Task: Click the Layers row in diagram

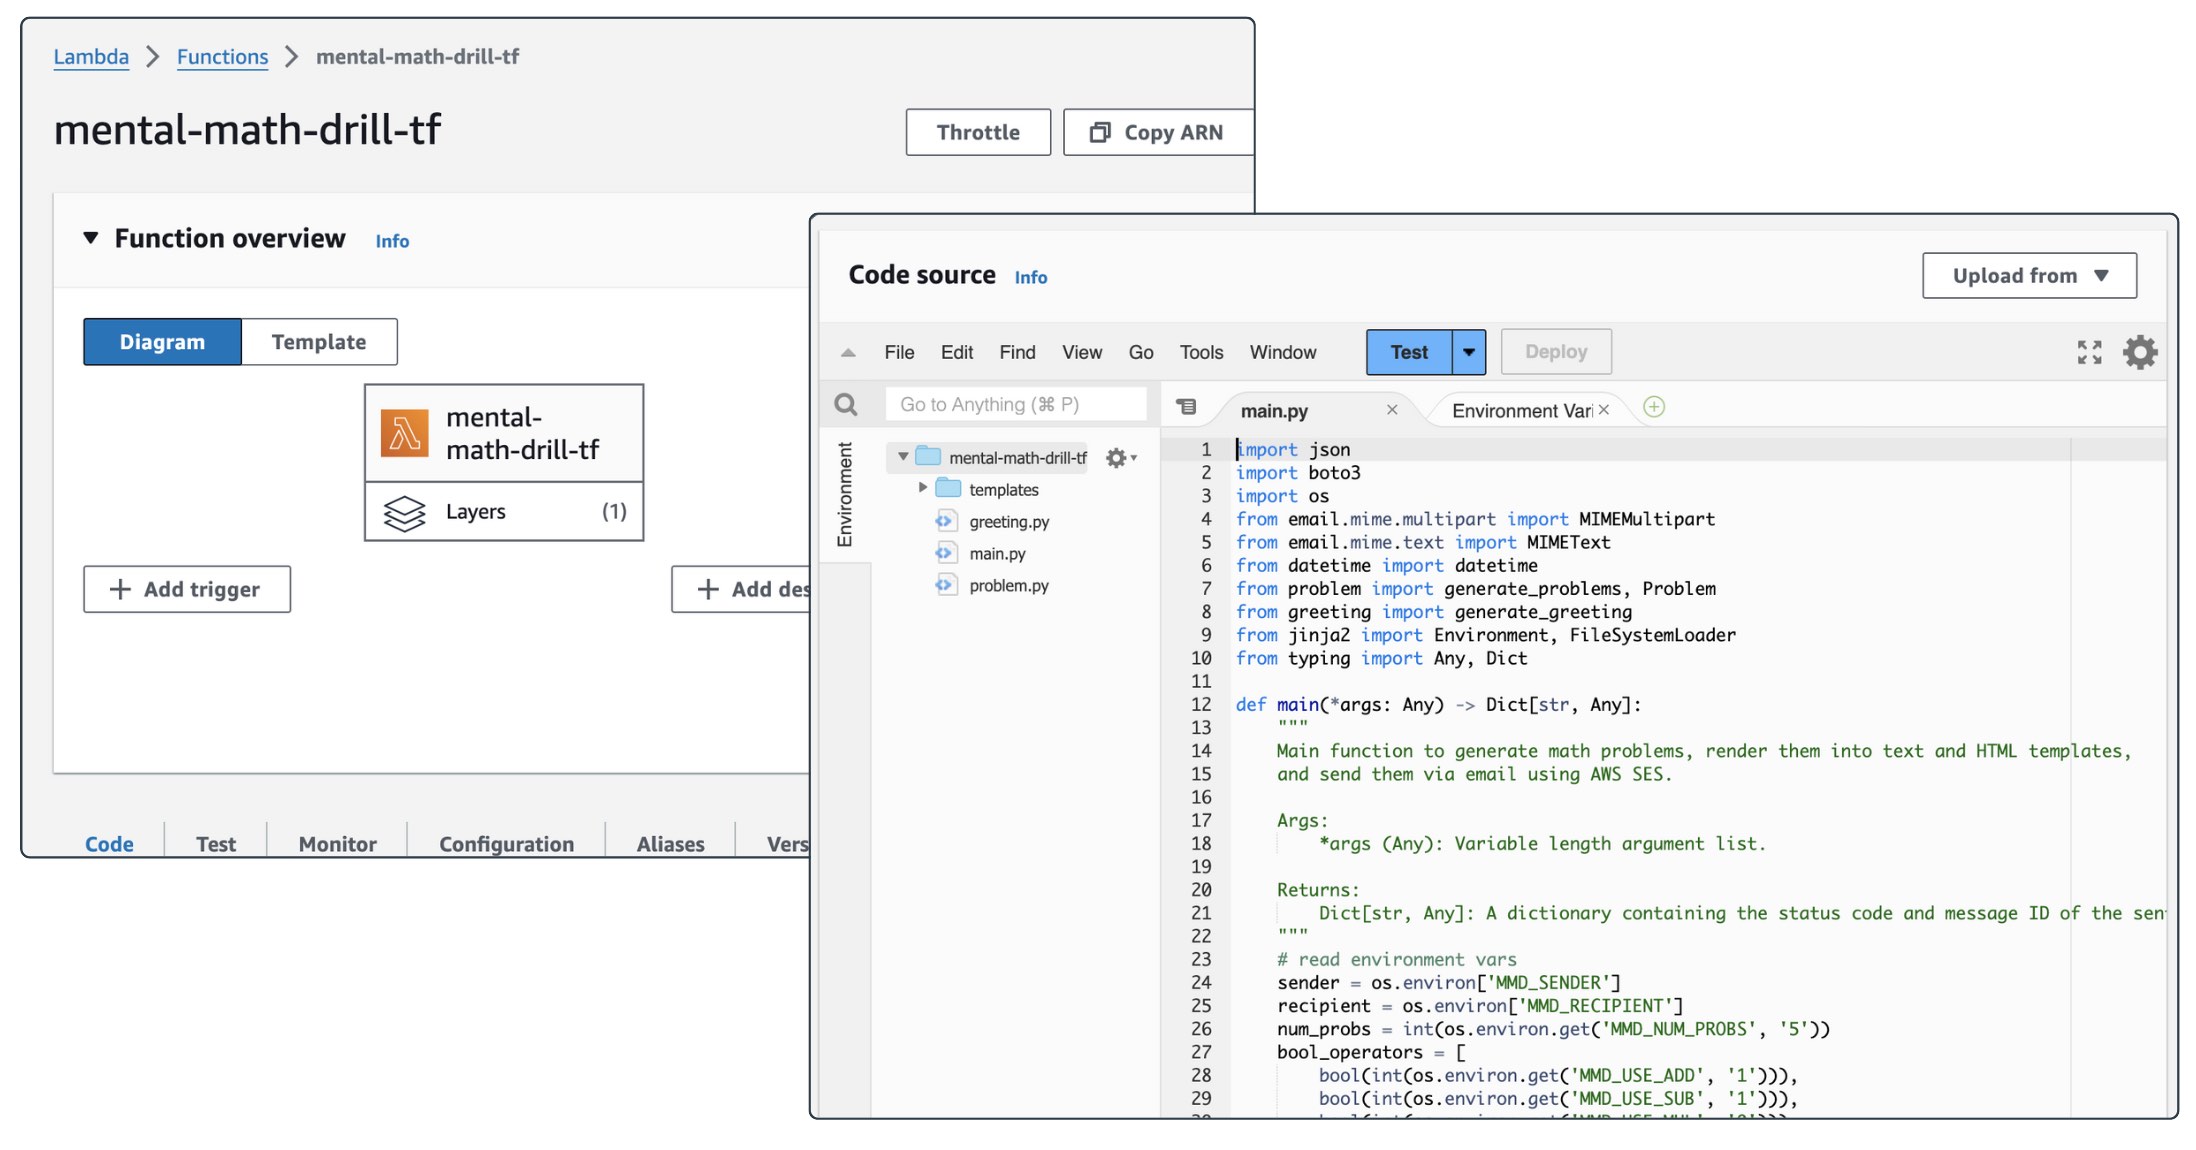Action: point(504,512)
